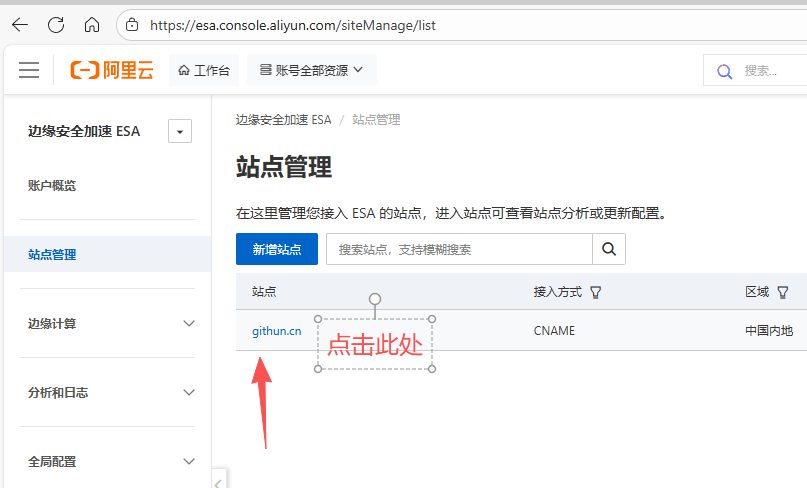Click the site info icon in address bar

click(133, 24)
